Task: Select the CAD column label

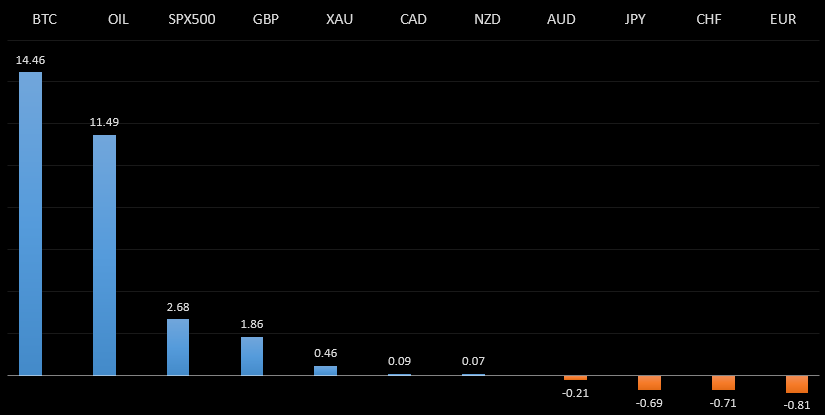Action: pos(413,19)
